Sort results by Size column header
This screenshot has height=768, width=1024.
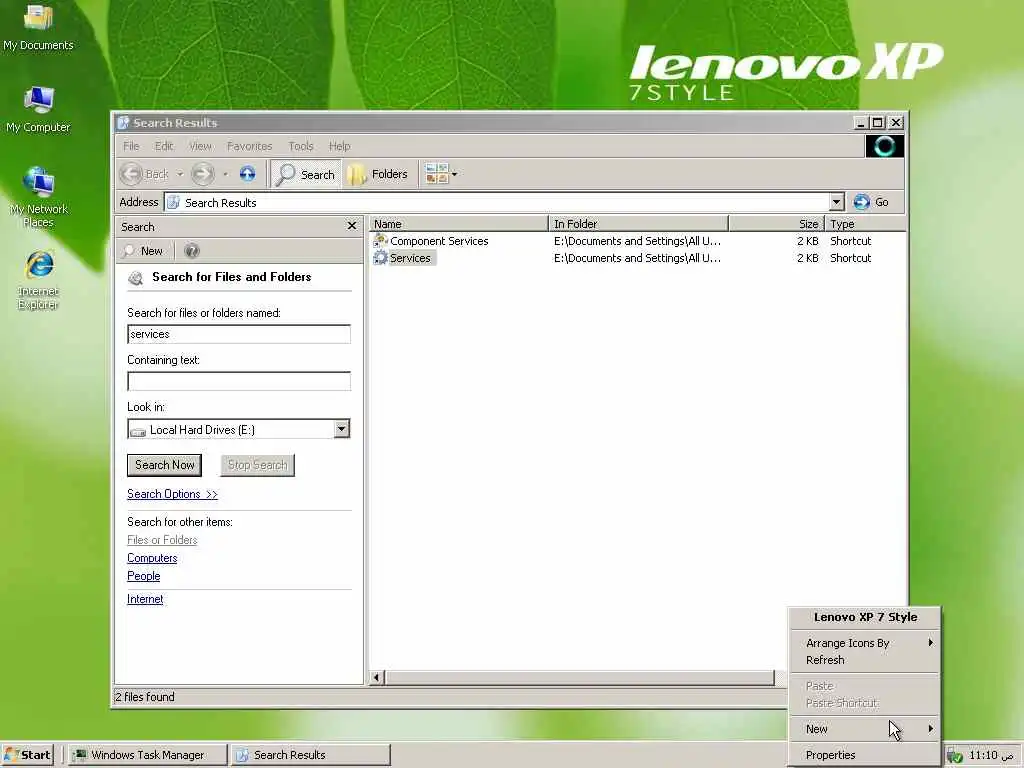click(x=776, y=224)
